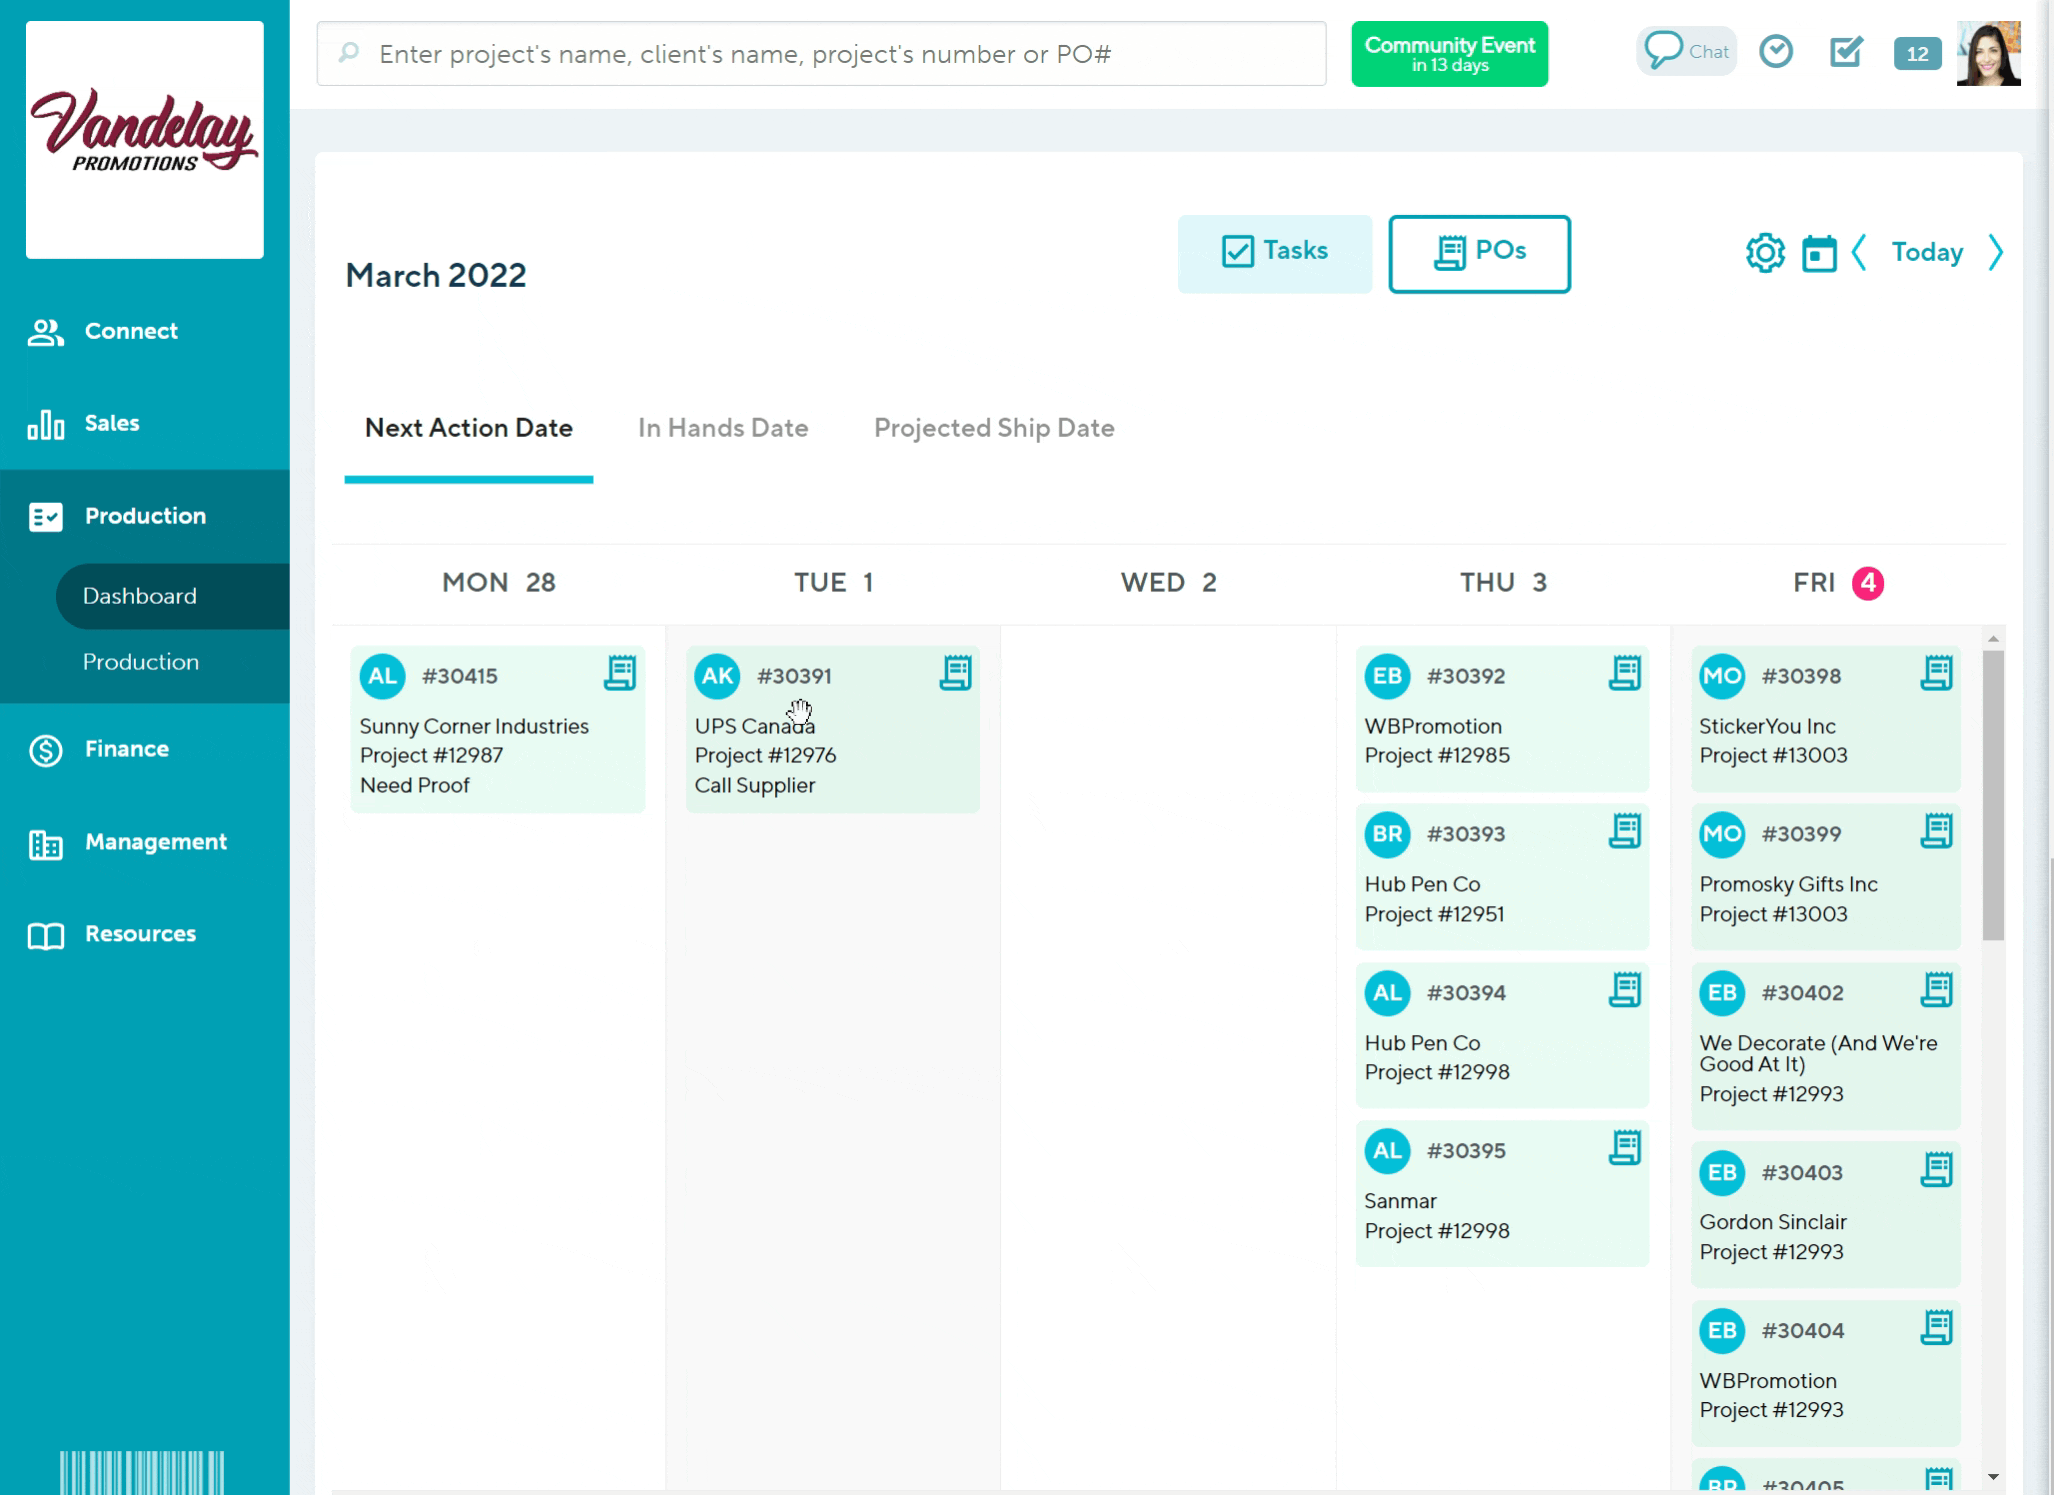Expand the Finance sidebar section
The height and width of the screenshot is (1495, 2054).
tap(126, 749)
